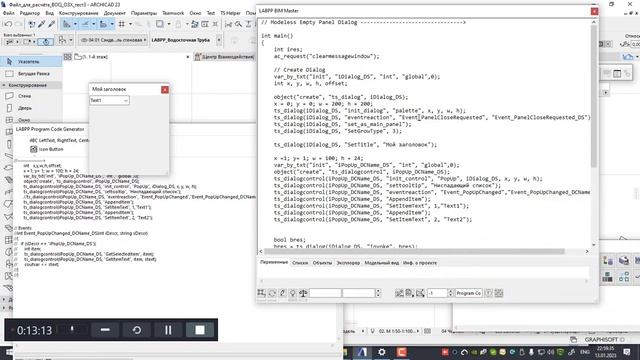
Task: Close the Мой заголовок dialog
Action: pos(165,89)
